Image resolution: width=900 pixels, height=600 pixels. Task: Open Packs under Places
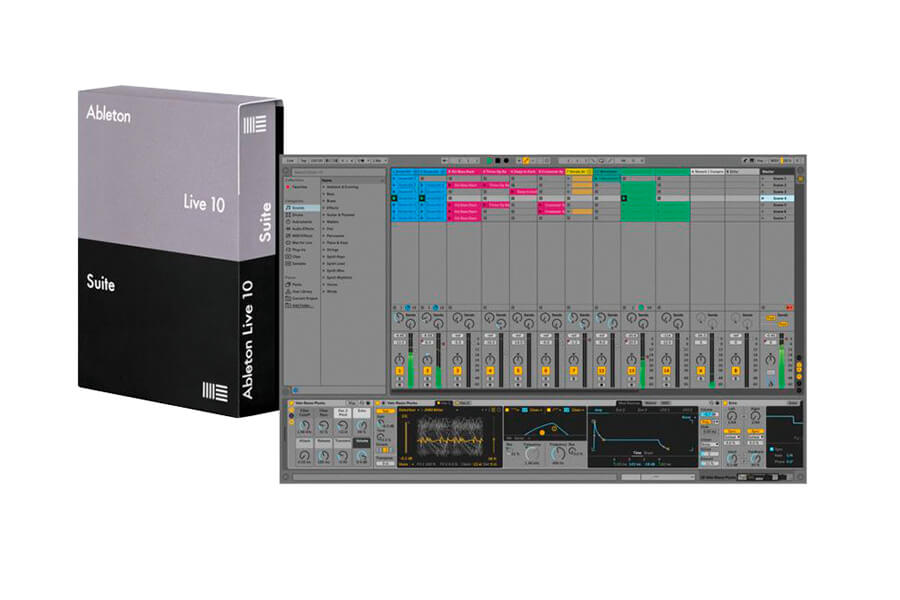pos(301,284)
